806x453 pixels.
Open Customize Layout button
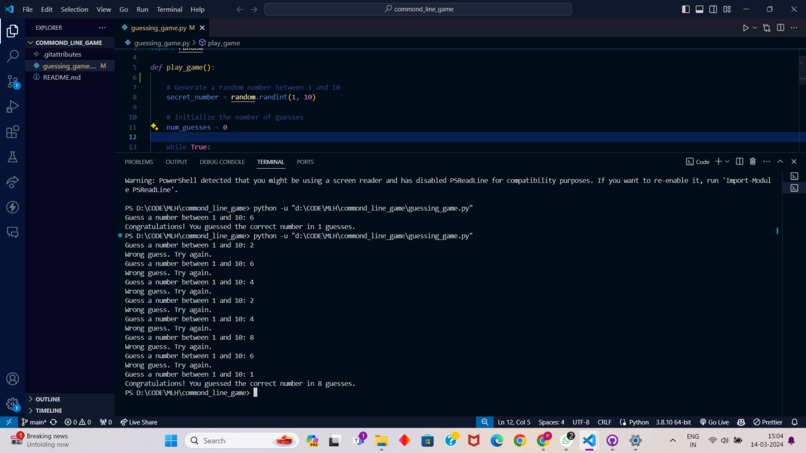727,9
